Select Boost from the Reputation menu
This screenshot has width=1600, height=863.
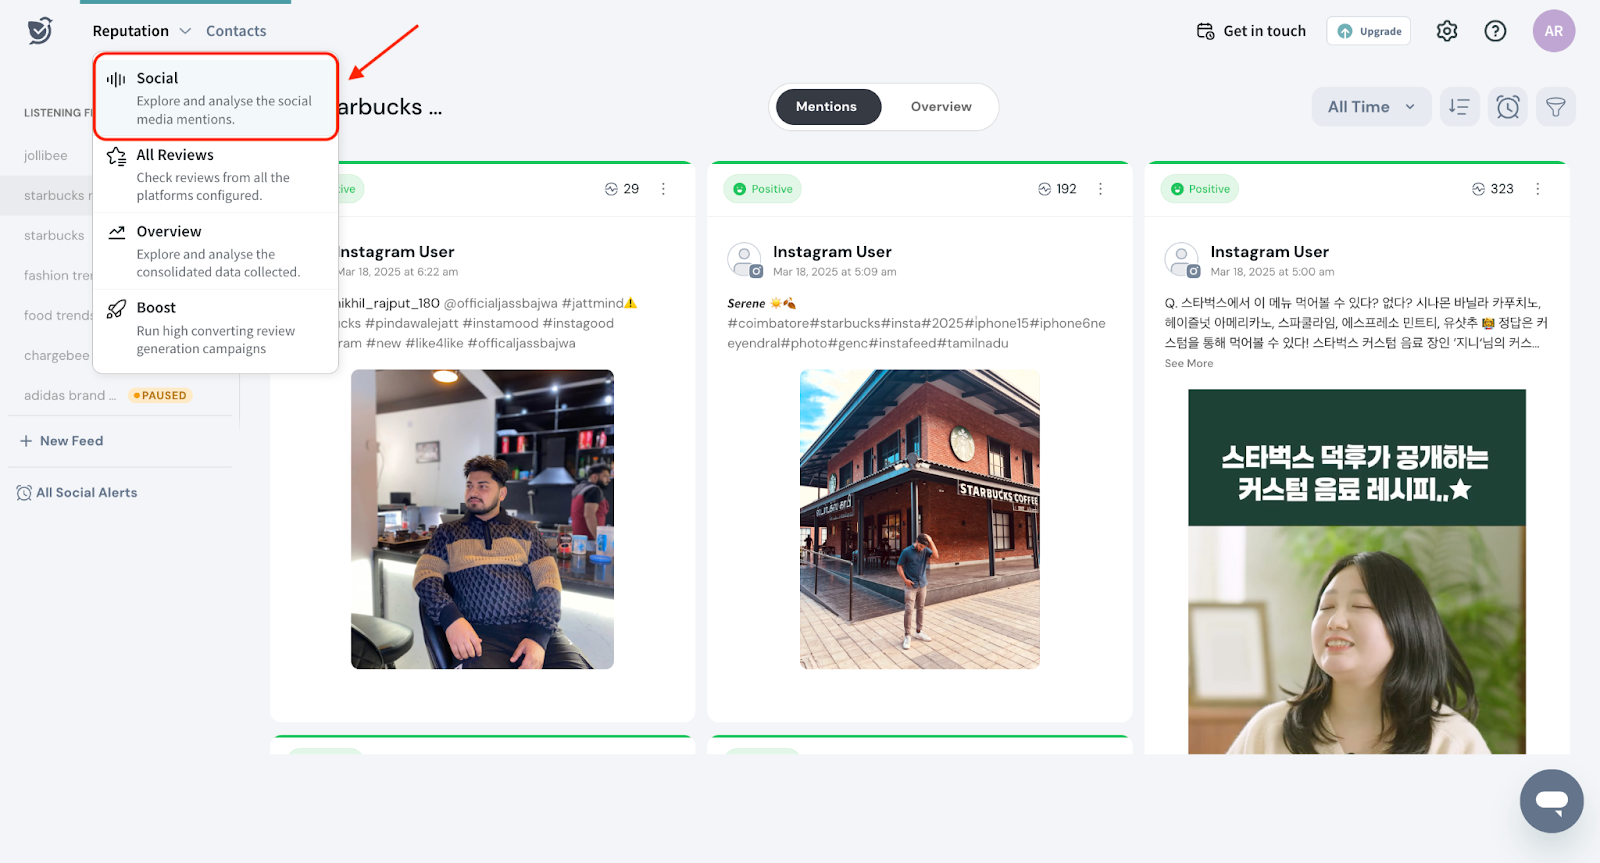[x=216, y=327]
